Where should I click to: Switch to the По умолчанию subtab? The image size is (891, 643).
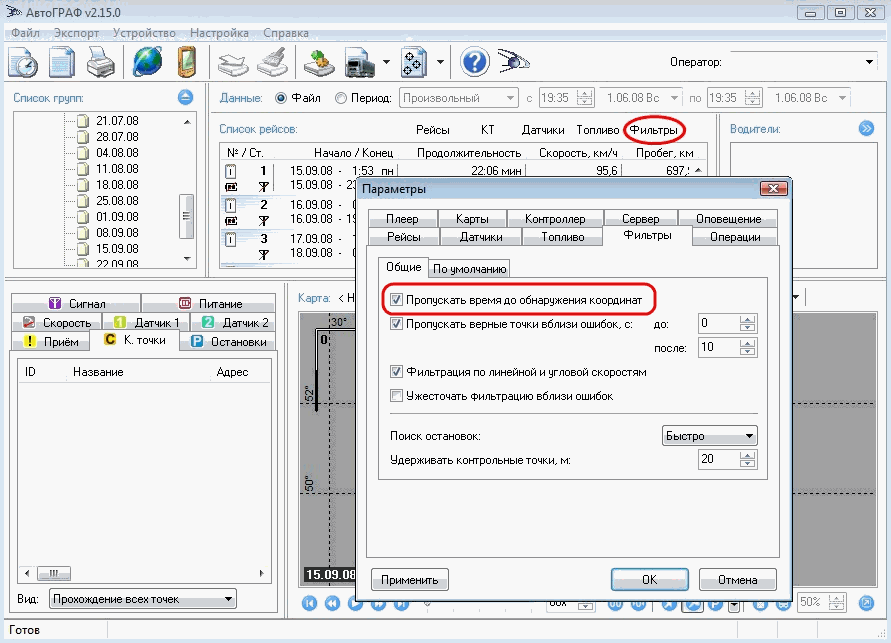click(x=470, y=268)
